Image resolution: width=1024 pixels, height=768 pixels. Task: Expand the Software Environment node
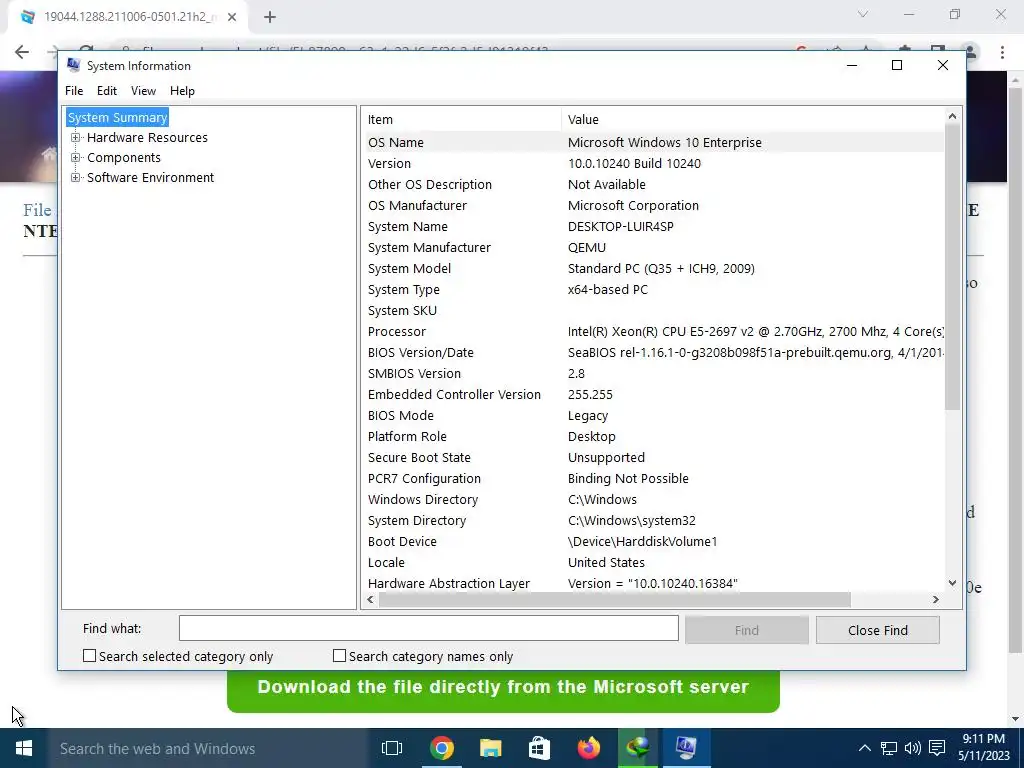(75, 178)
